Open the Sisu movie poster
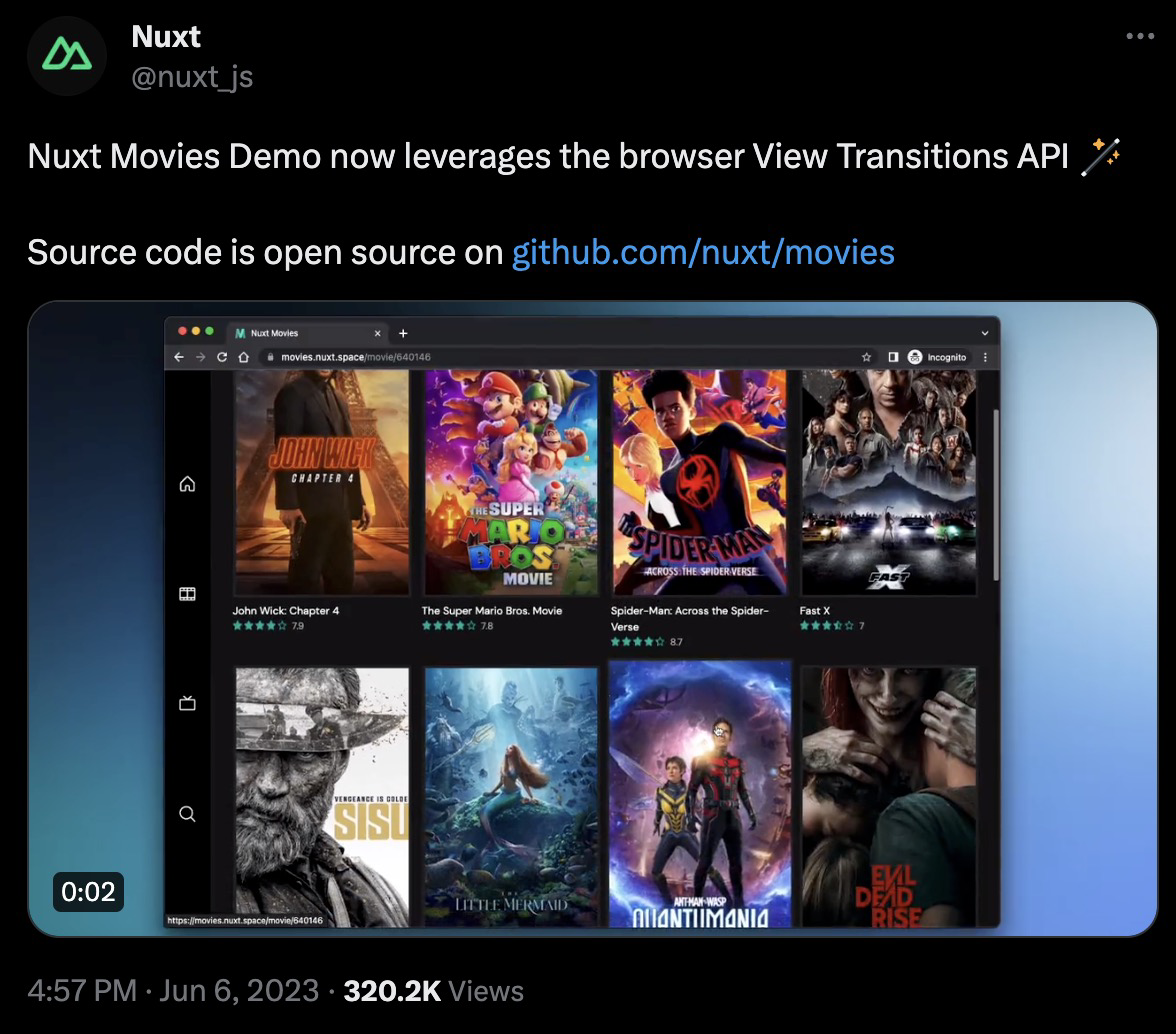Image resolution: width=1176 pixels, height=1034 pixels. click(x=322, y=797)
